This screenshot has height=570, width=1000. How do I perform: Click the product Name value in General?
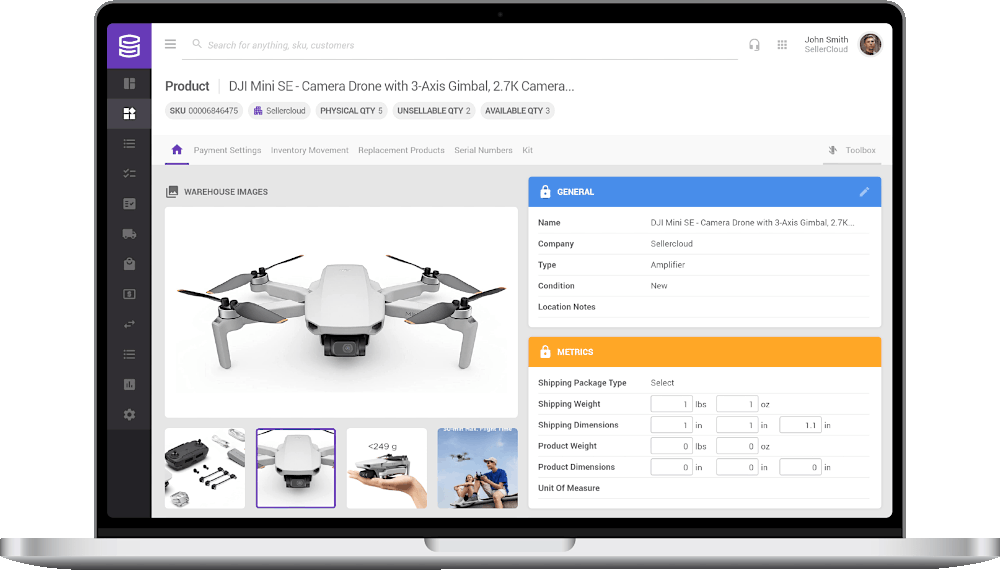753,223
